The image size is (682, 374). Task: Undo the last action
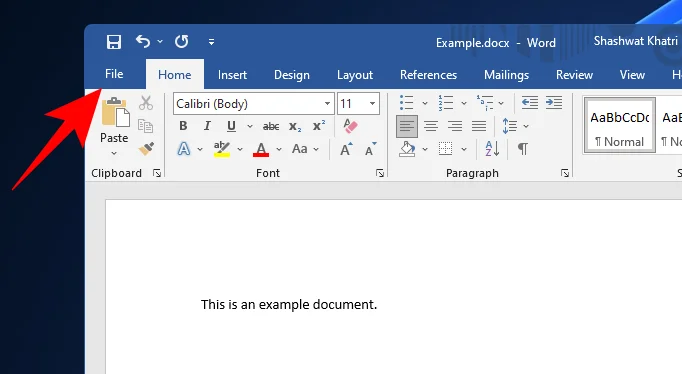pos(143,42)
